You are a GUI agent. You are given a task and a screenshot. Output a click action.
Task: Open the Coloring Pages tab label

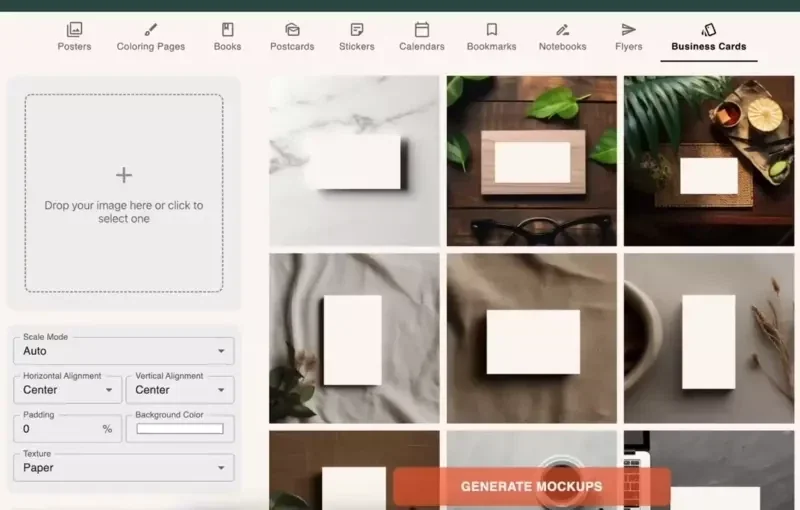(x=151, y=46)
